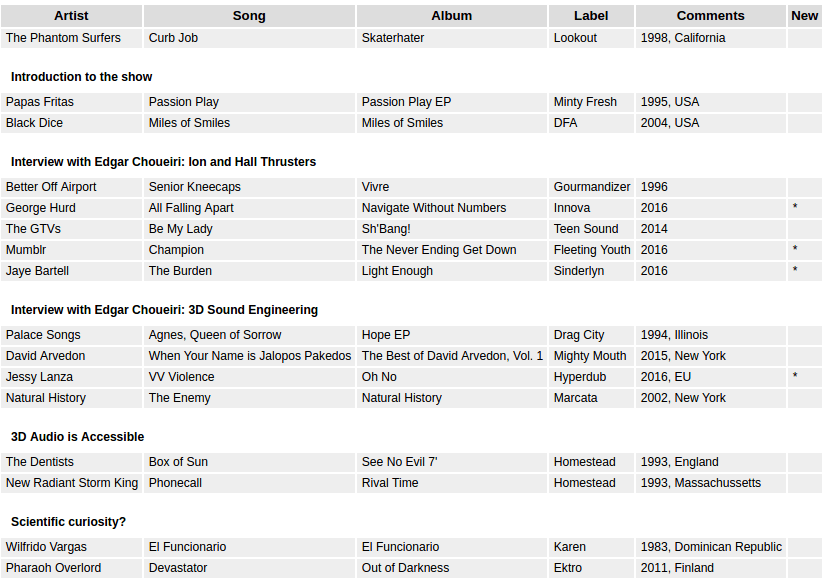Click the Comments column header
This screenshot has height=579, width=825.
pyautogui.click(x=710, y=16)
